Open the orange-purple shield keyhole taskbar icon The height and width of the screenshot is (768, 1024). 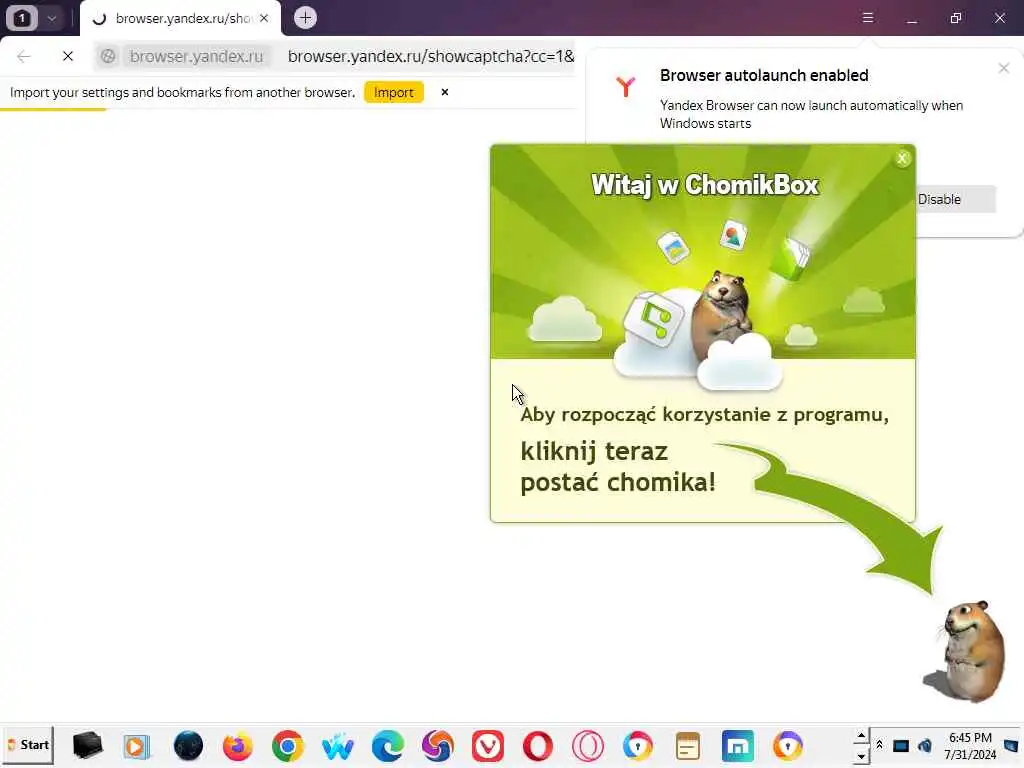pos(788,746)
